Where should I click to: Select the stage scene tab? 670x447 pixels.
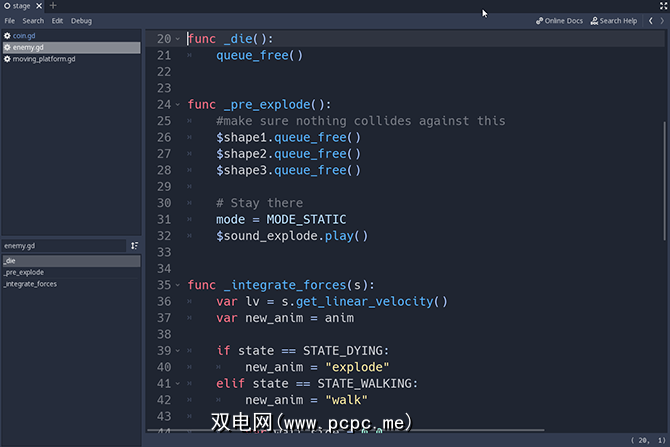point(18,6)
